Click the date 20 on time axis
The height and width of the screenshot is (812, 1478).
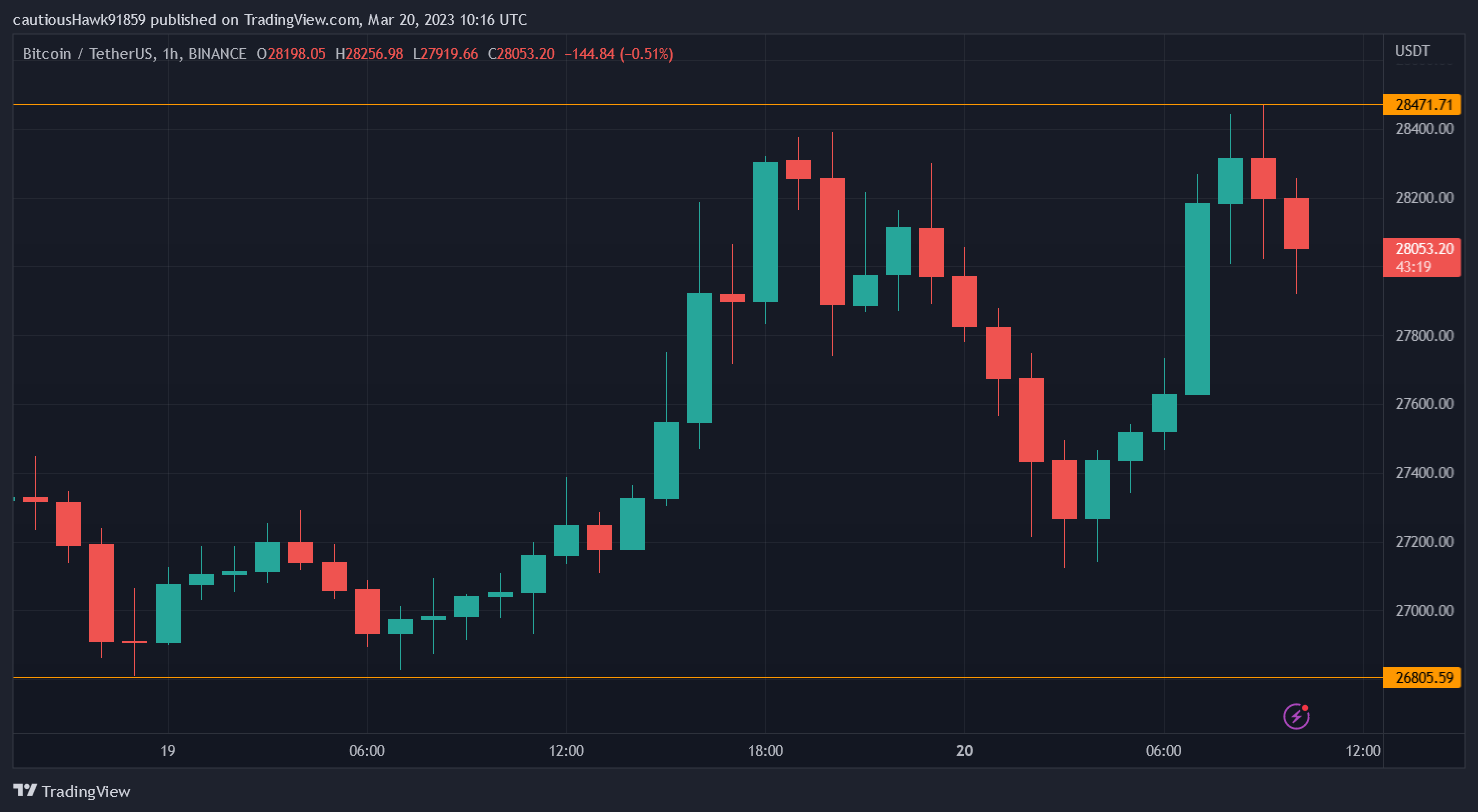[x=964, y=750]
